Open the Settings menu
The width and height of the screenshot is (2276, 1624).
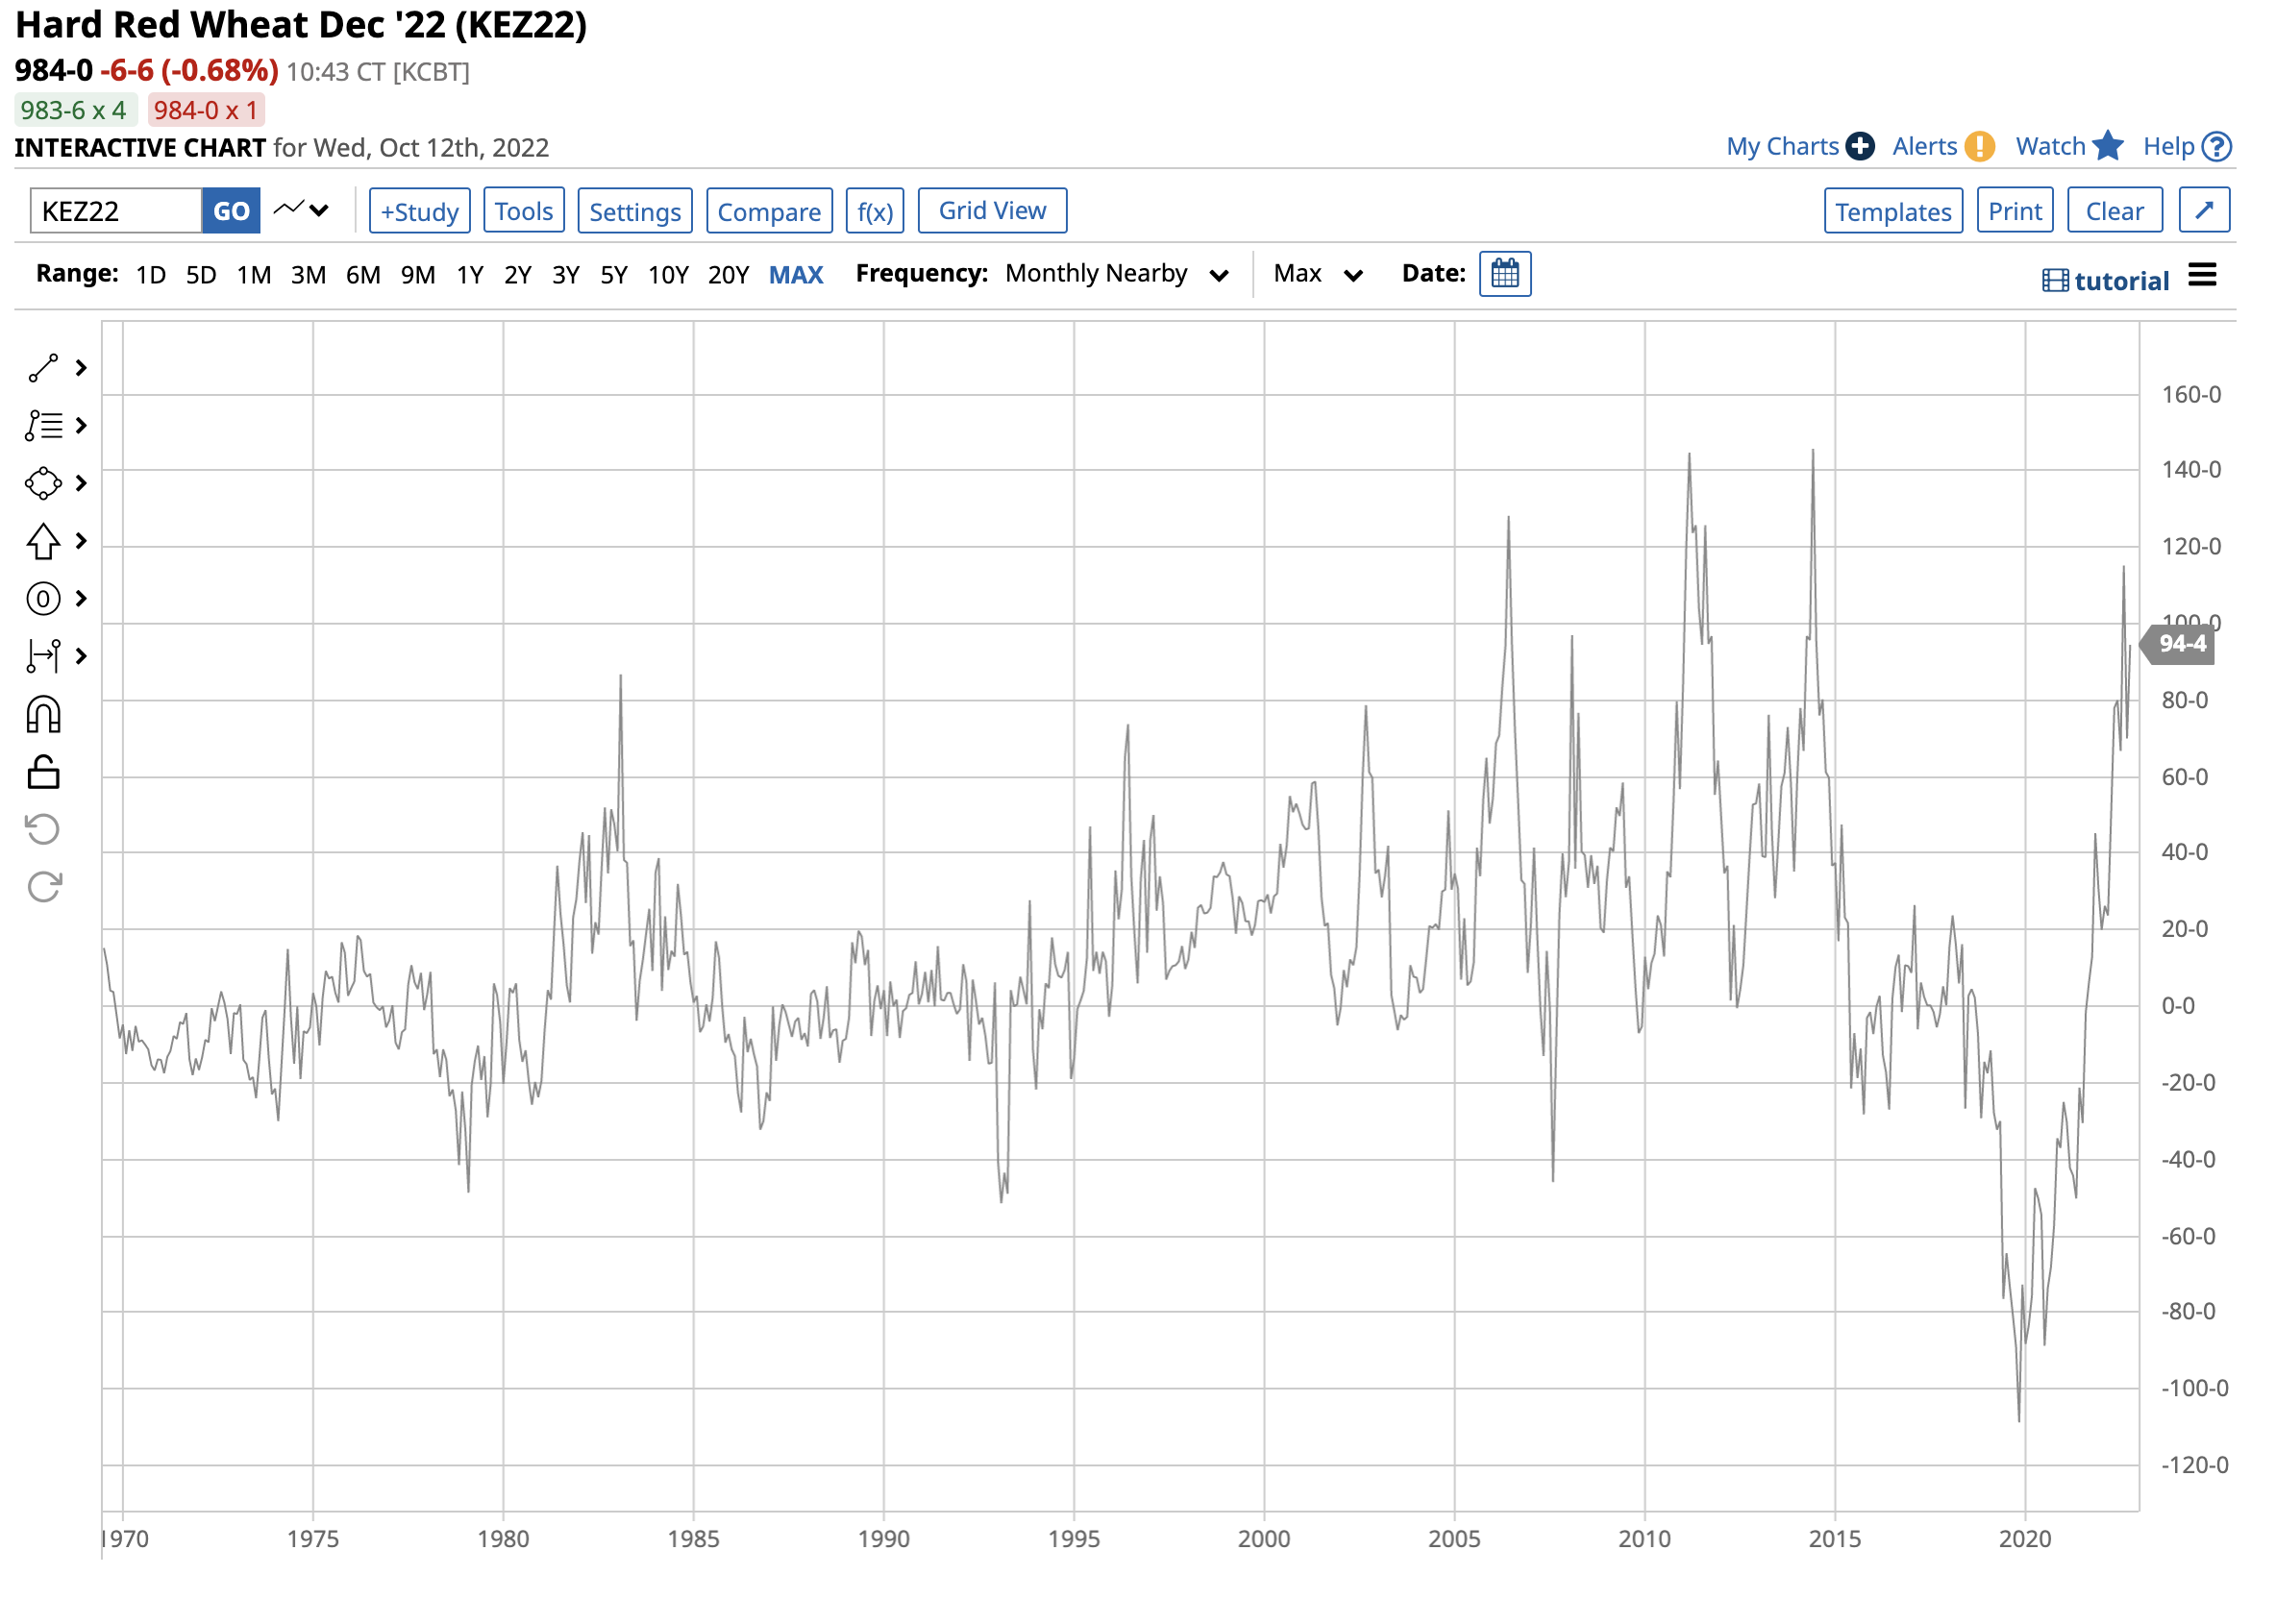click(634, 210)
